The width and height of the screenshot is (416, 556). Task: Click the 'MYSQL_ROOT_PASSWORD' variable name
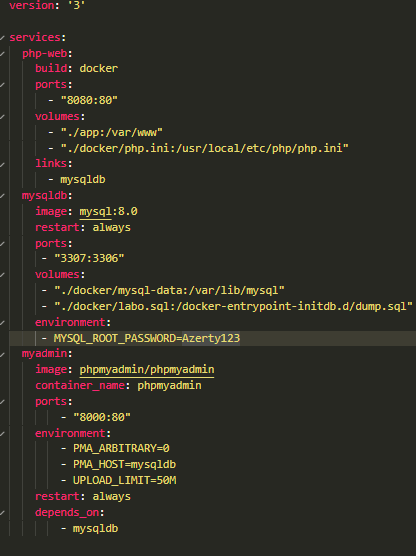(115, 338)
